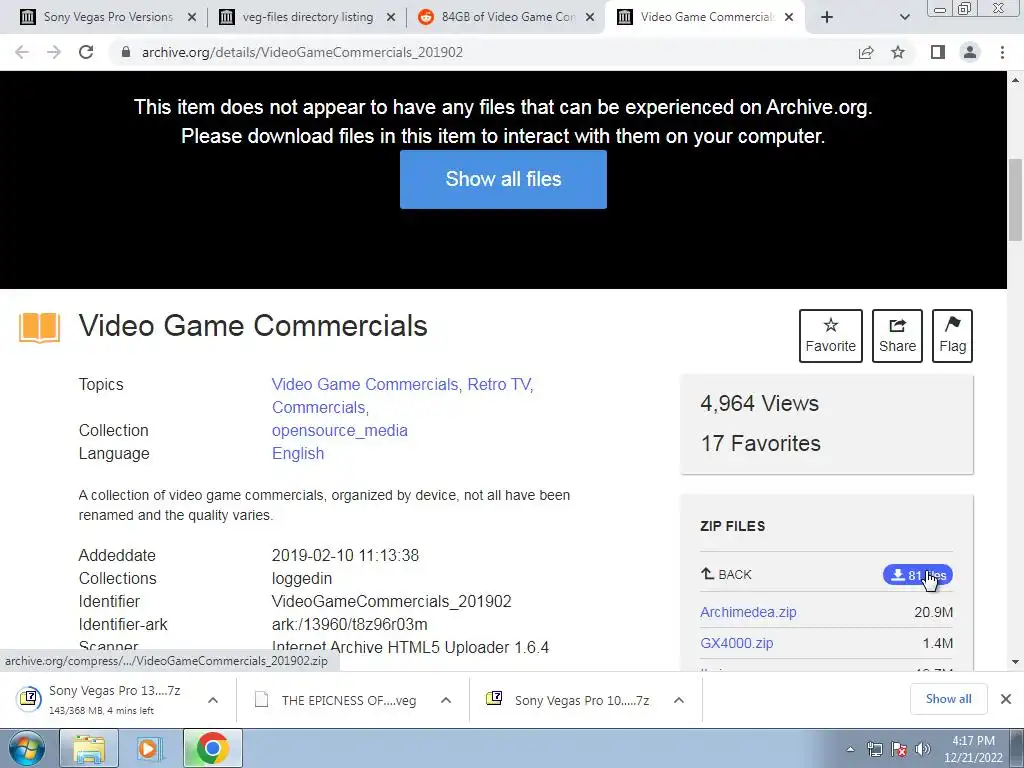
Task: Open the Chrome profile avatar
Action: [970, 52]
